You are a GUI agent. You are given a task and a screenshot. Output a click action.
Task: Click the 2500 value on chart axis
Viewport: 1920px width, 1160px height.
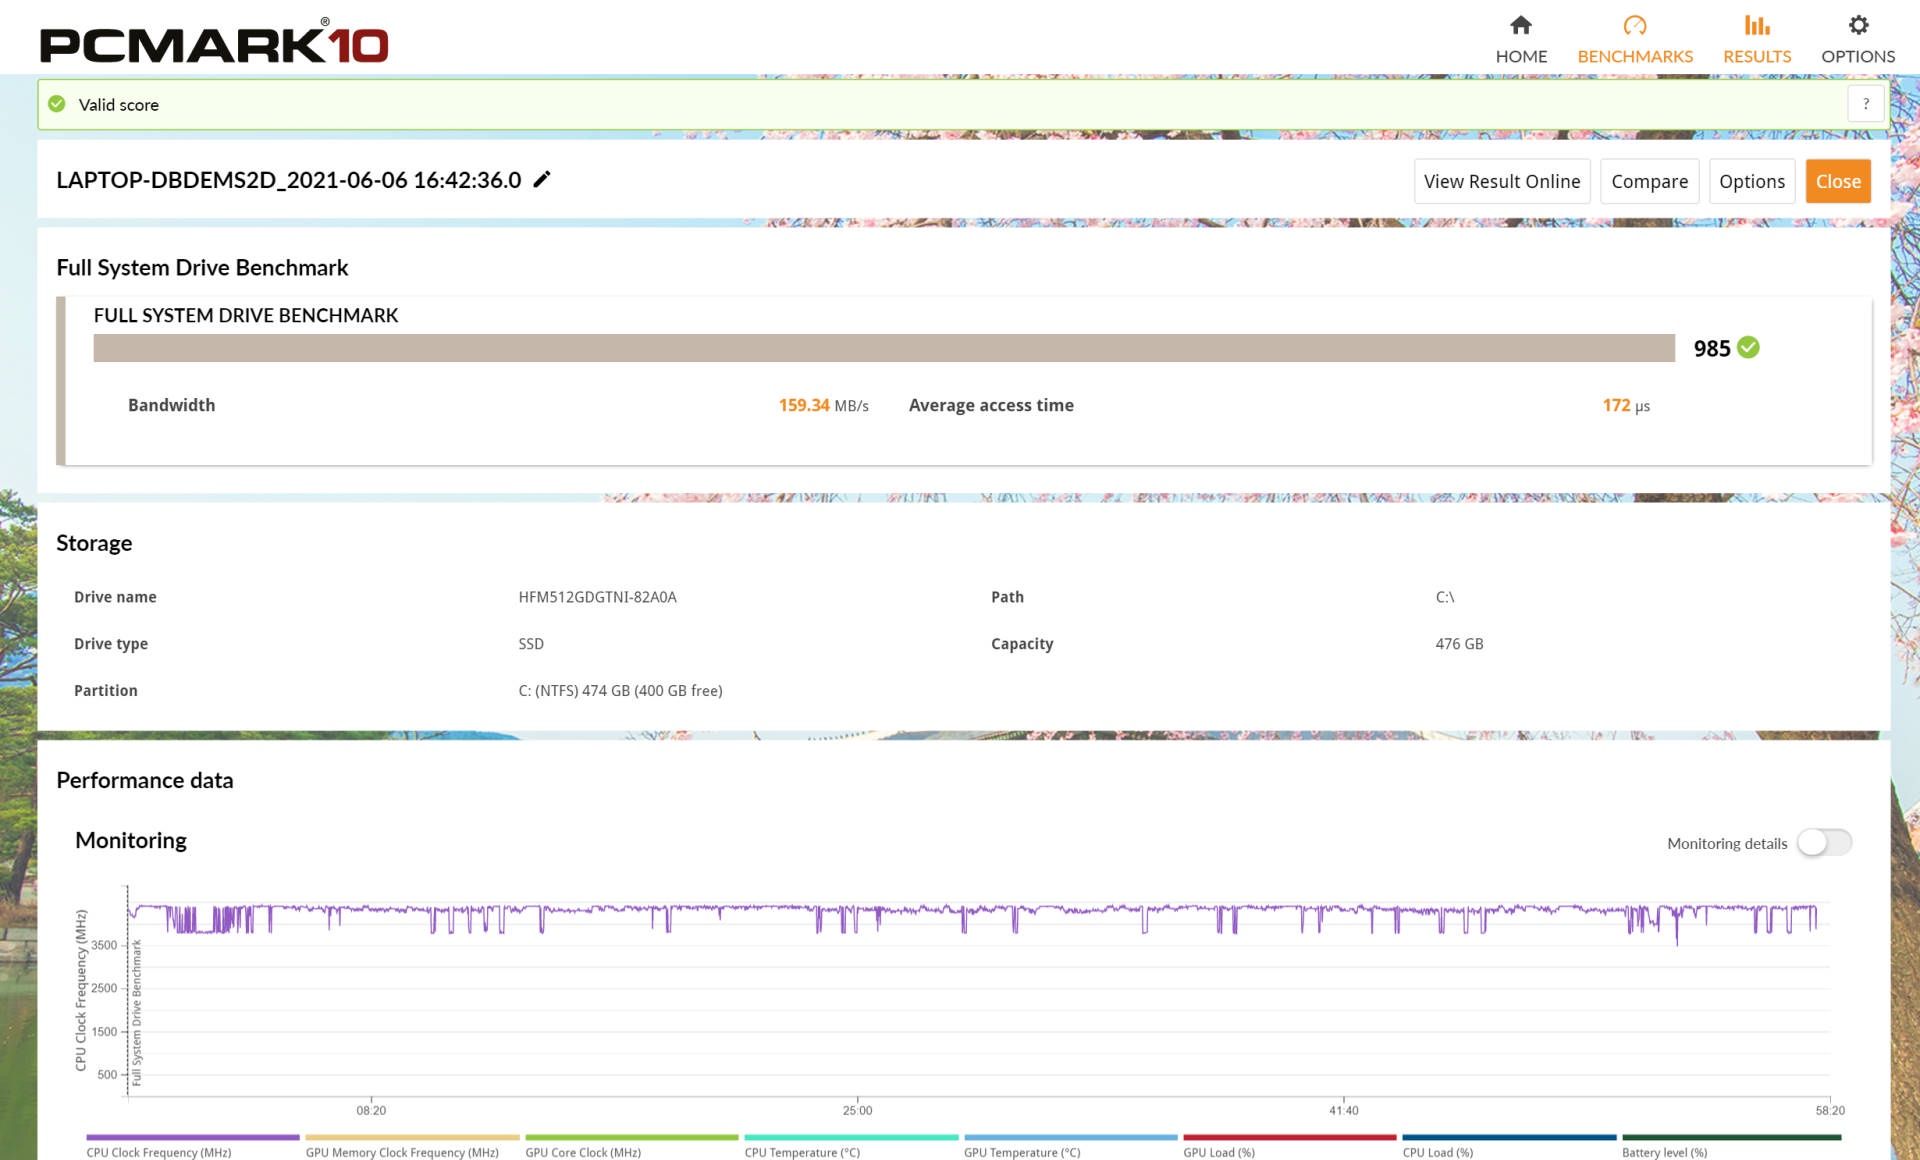(x=104, y=988)
